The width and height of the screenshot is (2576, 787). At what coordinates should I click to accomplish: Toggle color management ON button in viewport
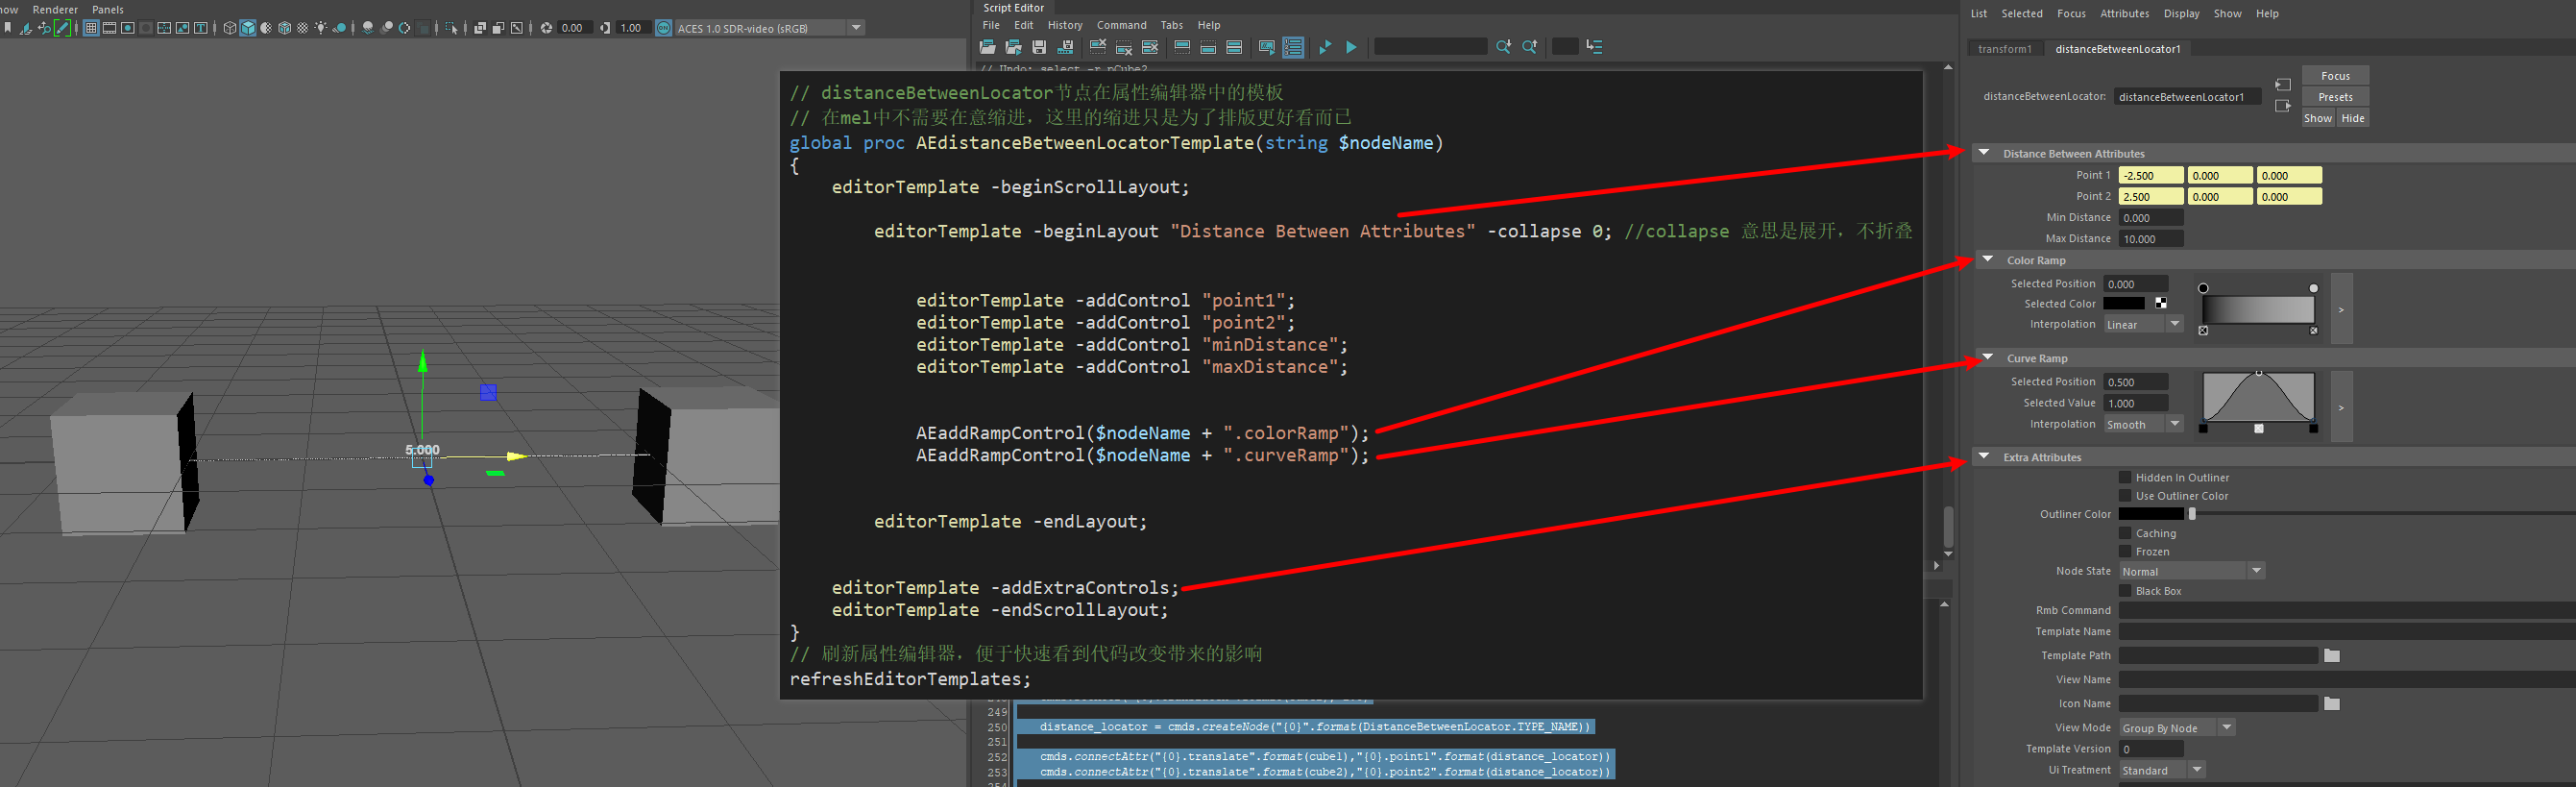(x=664, y=28)
